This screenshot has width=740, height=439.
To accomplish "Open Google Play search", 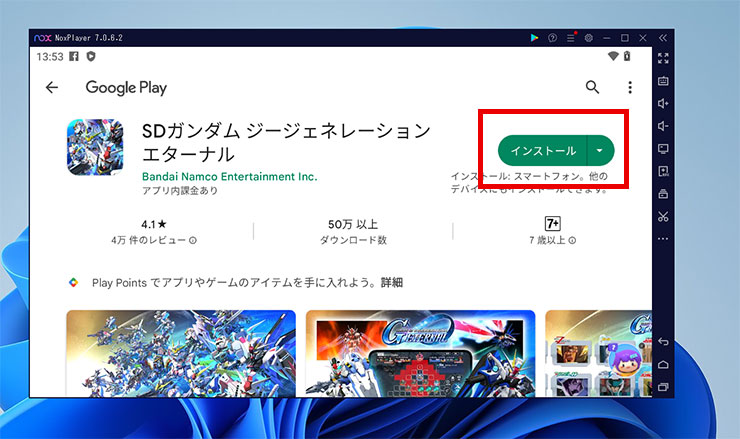I will [x=592, y=87].
